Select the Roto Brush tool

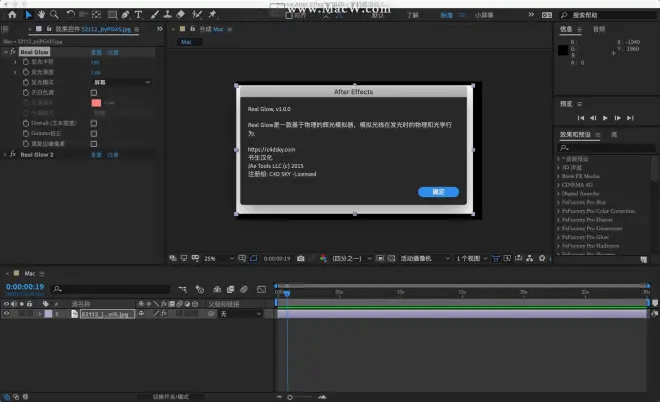point(197,15)
